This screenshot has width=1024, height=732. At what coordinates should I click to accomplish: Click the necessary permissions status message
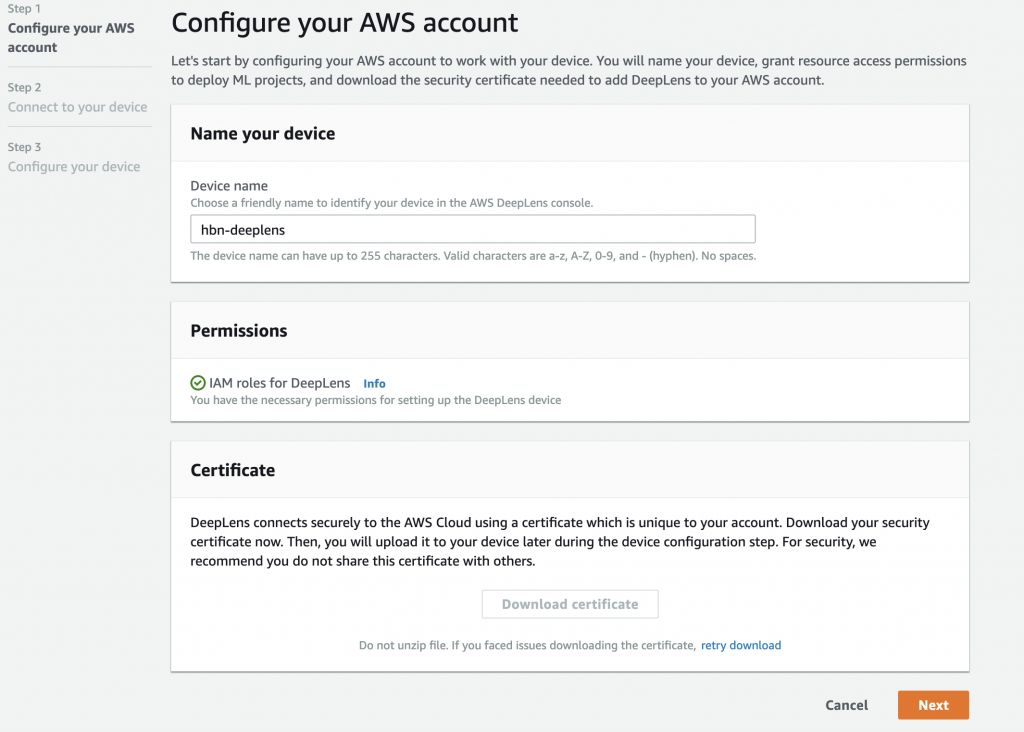pos(376,400)
